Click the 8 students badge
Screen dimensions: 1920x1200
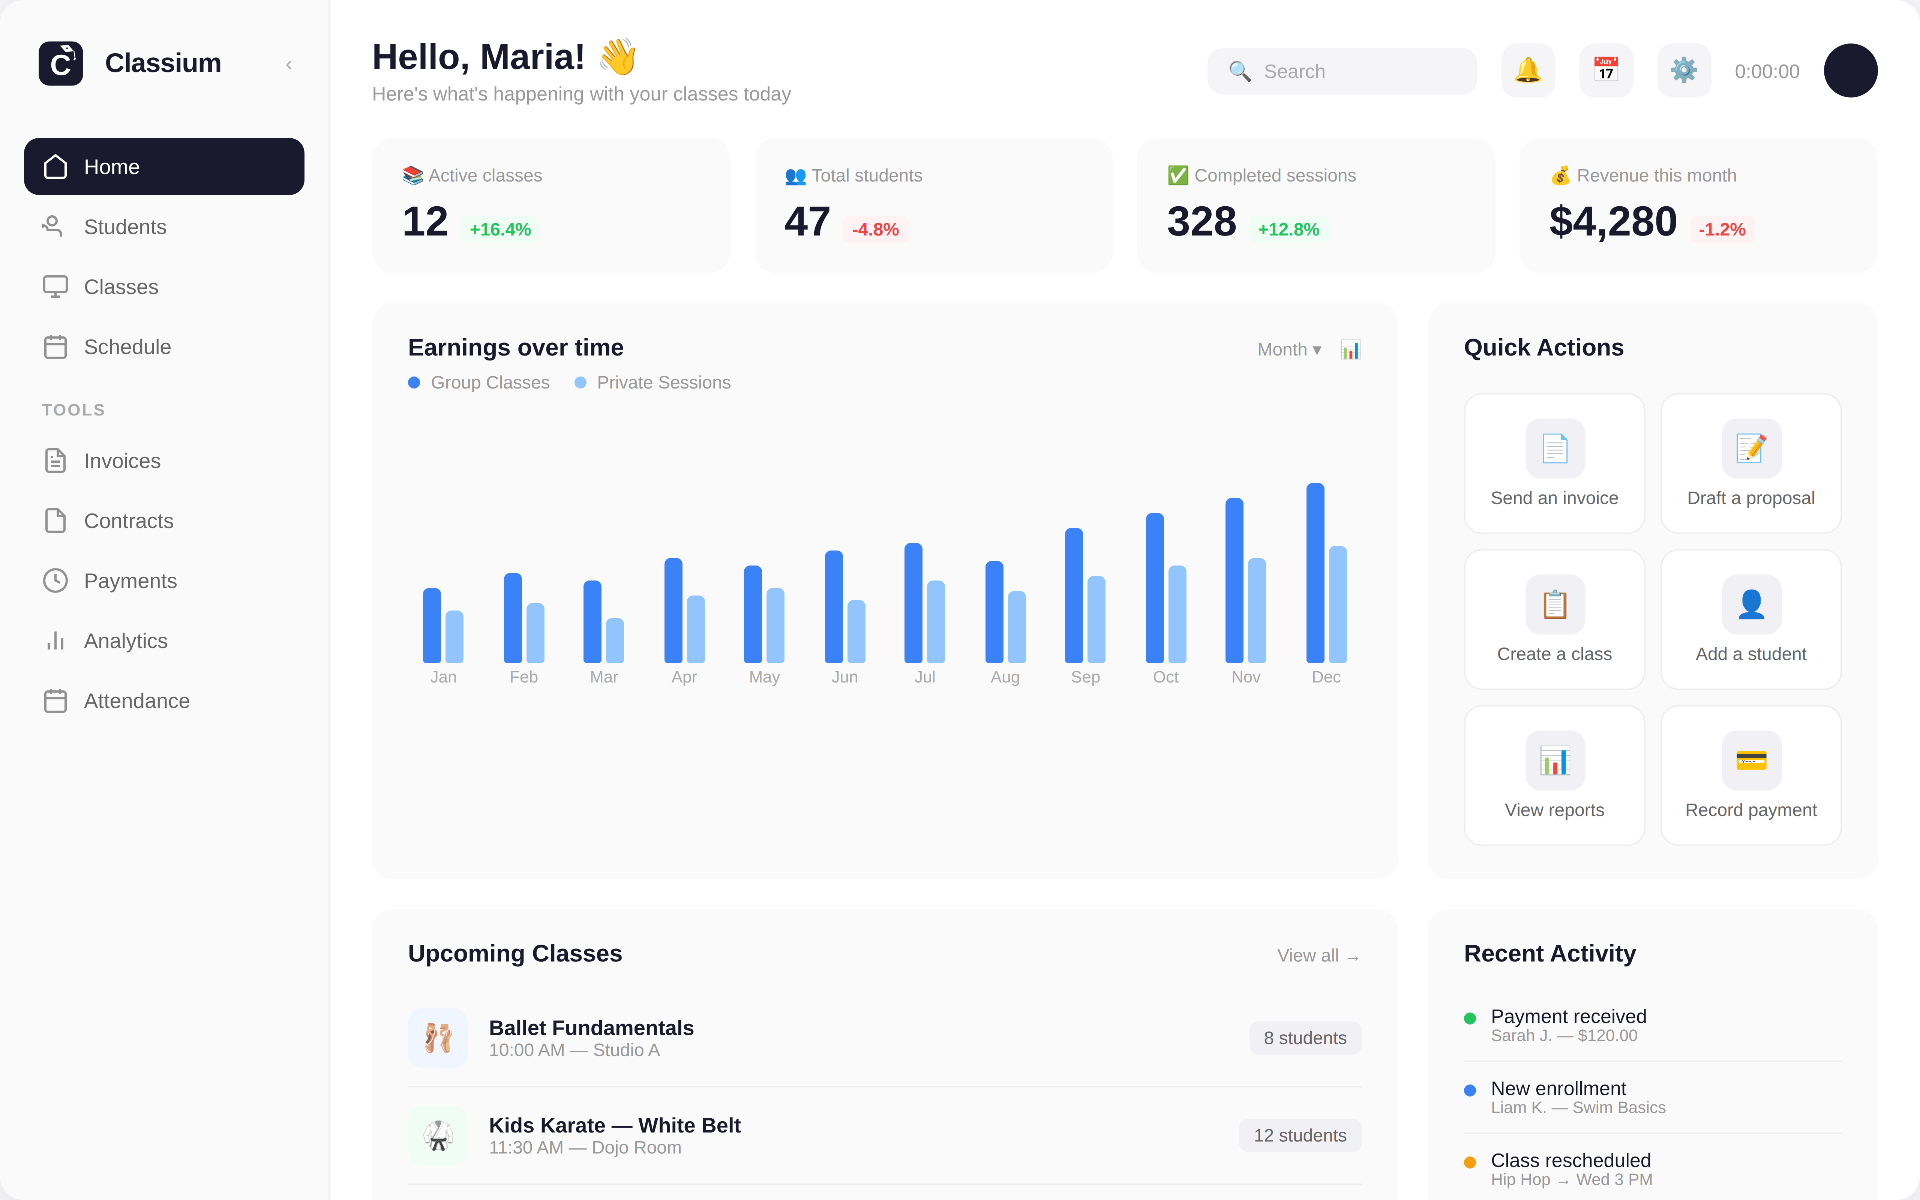click(1305, 1038)
